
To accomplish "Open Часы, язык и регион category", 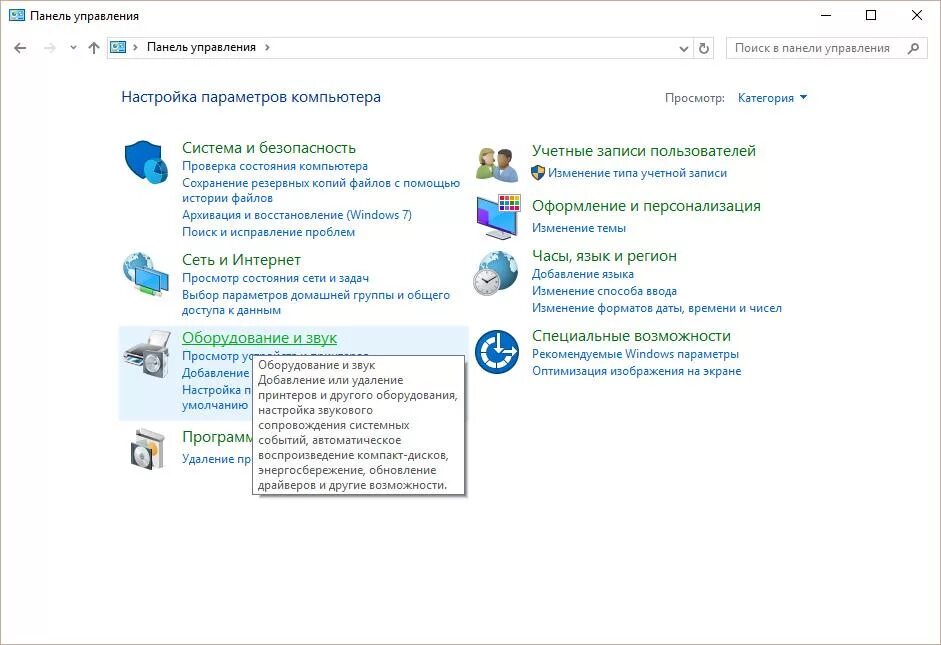I will tap(604, 256).
